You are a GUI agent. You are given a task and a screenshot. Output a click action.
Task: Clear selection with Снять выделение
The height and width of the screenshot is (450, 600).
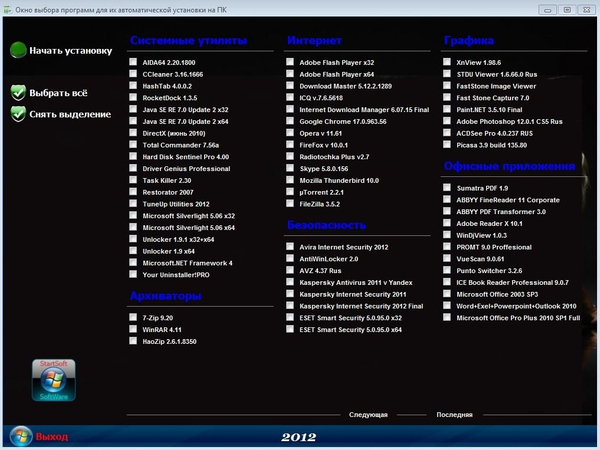(70, 114)
